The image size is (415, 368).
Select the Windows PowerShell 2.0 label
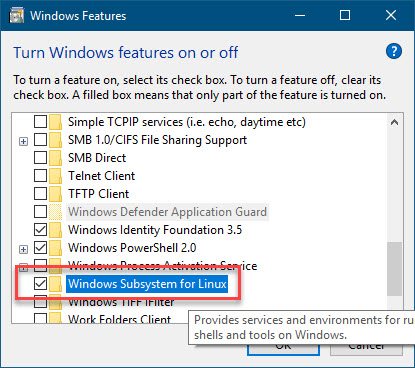click(132, 248)
